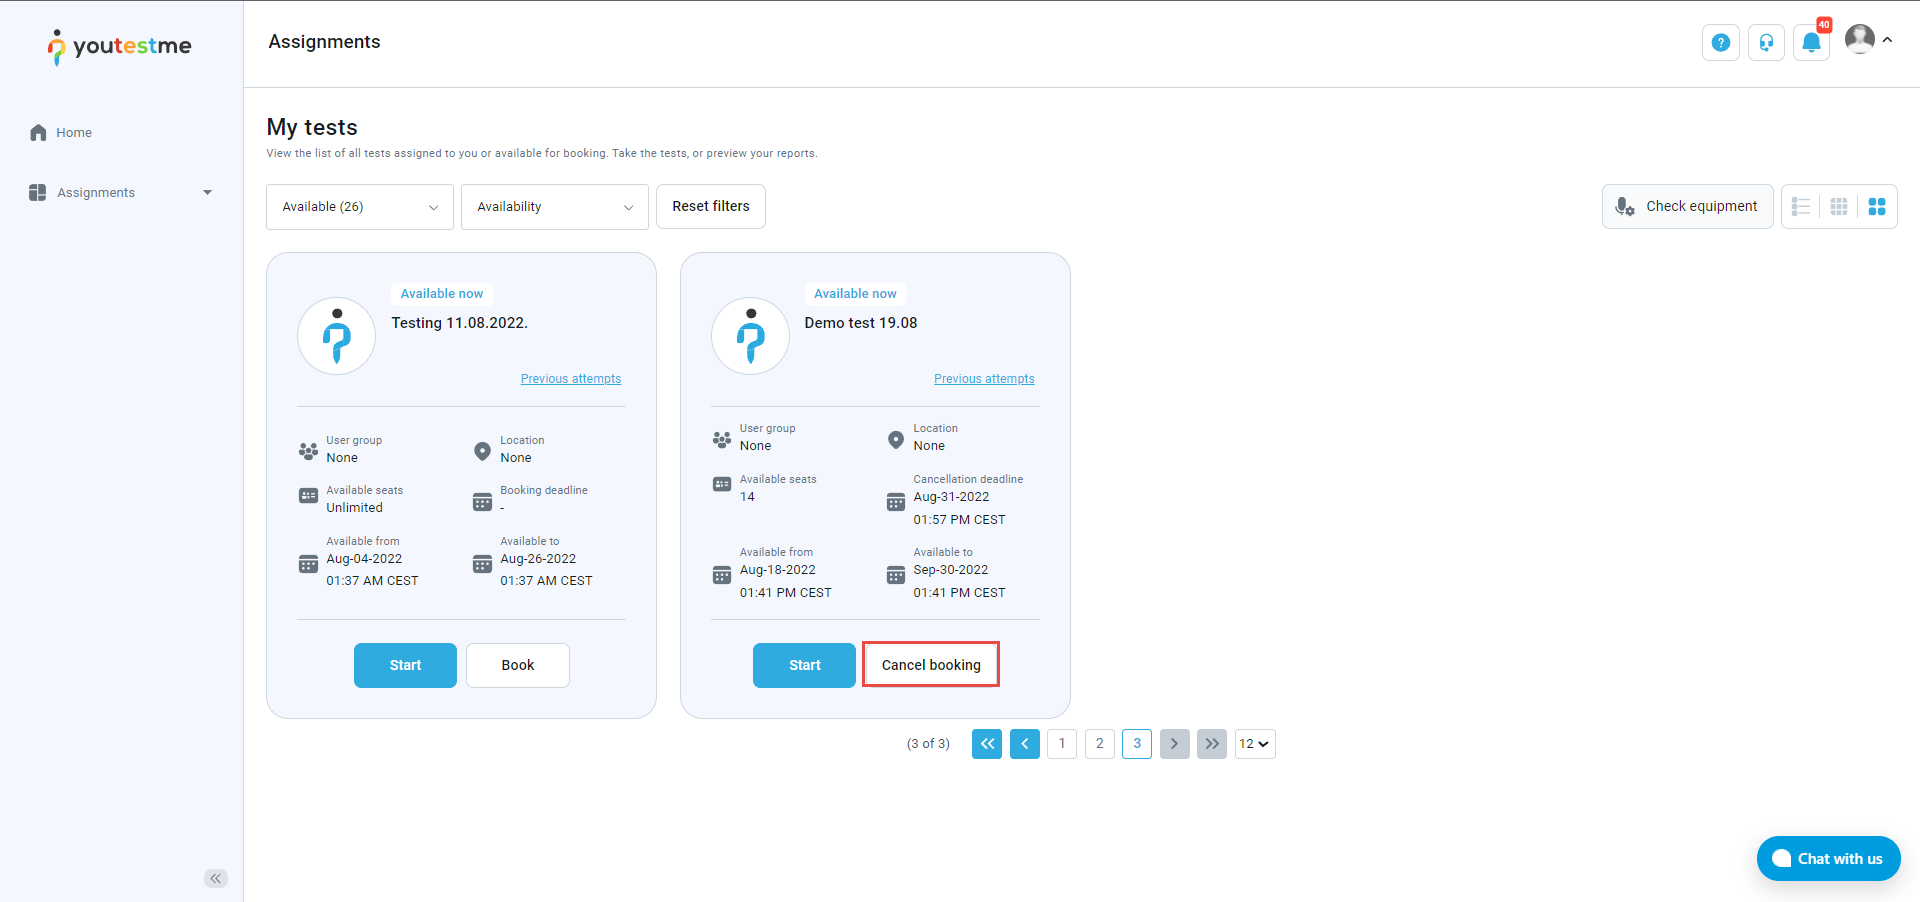This screenshot has height=902, width=1920.
Task: Go to the previous page arrow
Action: pos(1024,744)
